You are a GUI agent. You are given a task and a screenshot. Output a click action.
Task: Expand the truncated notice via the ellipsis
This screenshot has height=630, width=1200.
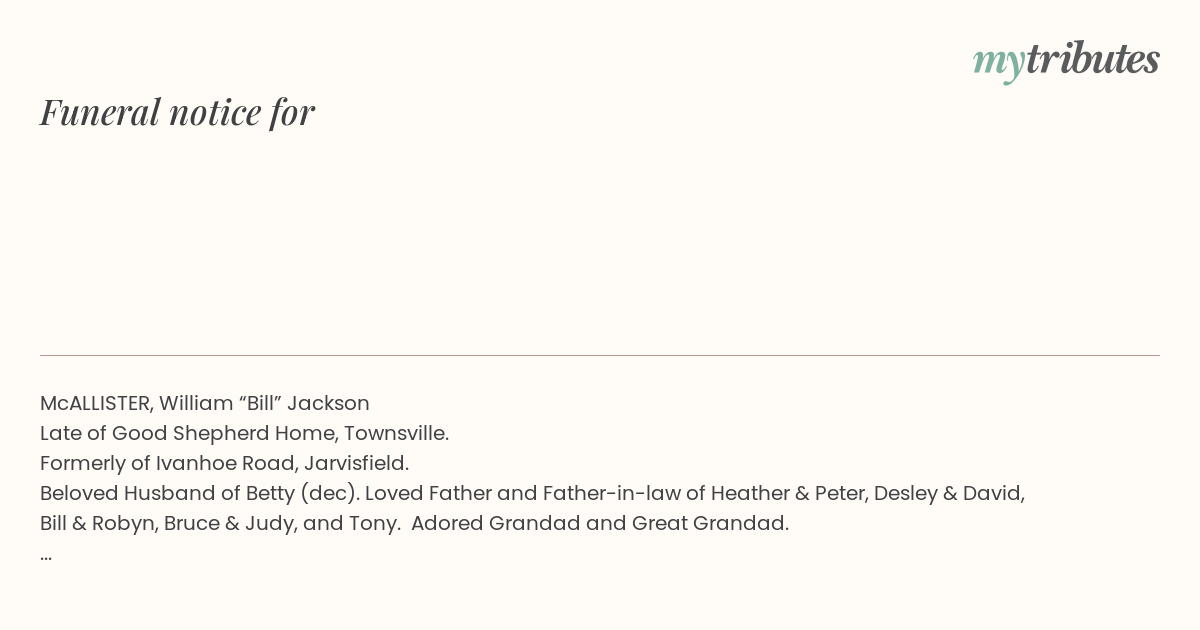tap(46, 555)
